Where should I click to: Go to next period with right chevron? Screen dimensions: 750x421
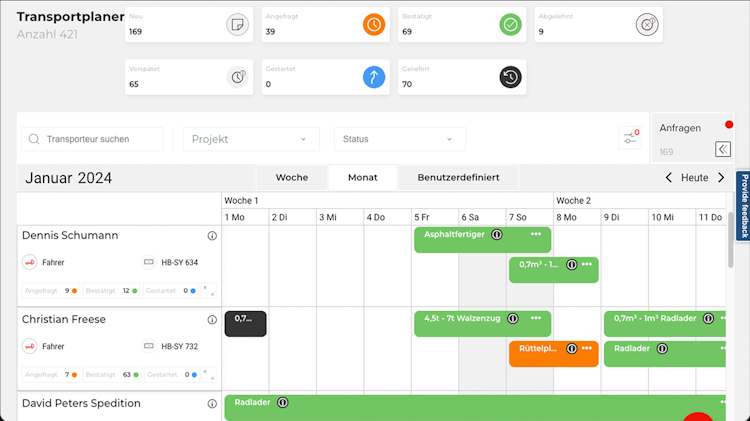click(721, 178)
